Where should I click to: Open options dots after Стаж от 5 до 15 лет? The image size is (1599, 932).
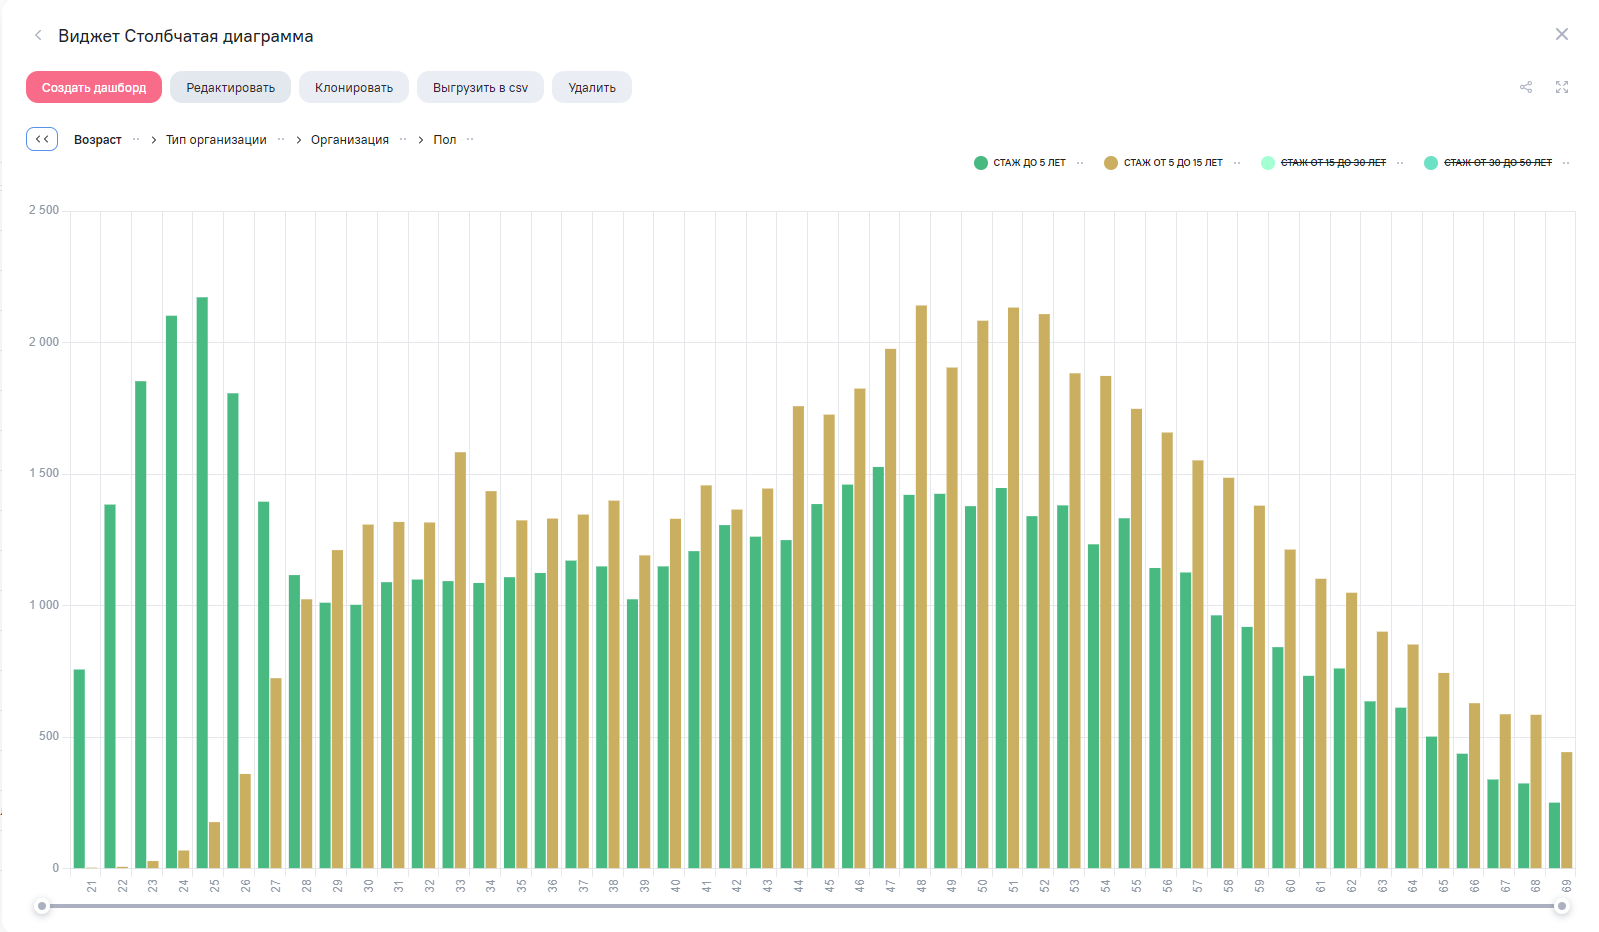click(1237, 163)
